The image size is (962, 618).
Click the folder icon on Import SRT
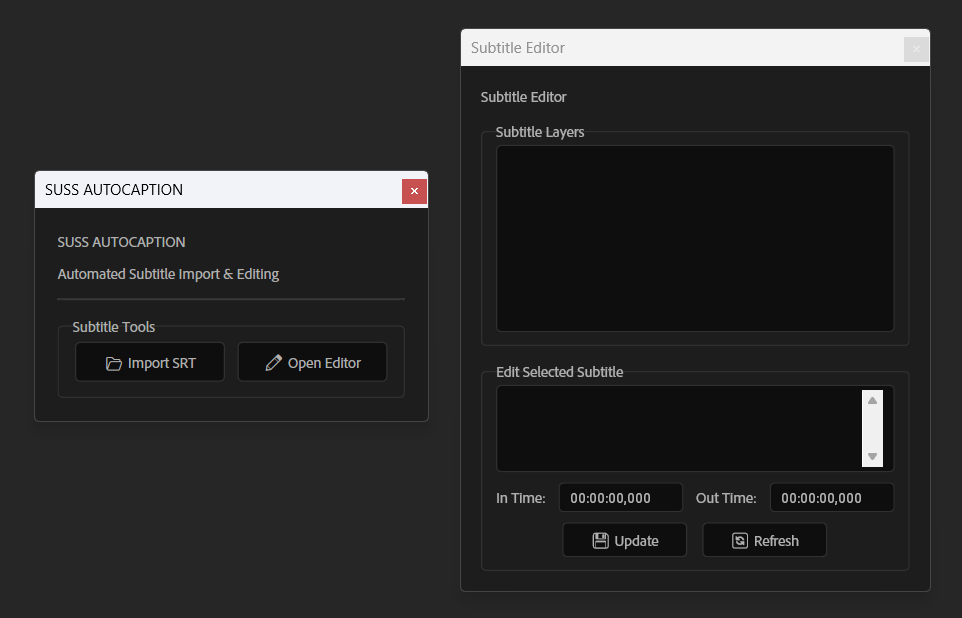tap(114, 363)
